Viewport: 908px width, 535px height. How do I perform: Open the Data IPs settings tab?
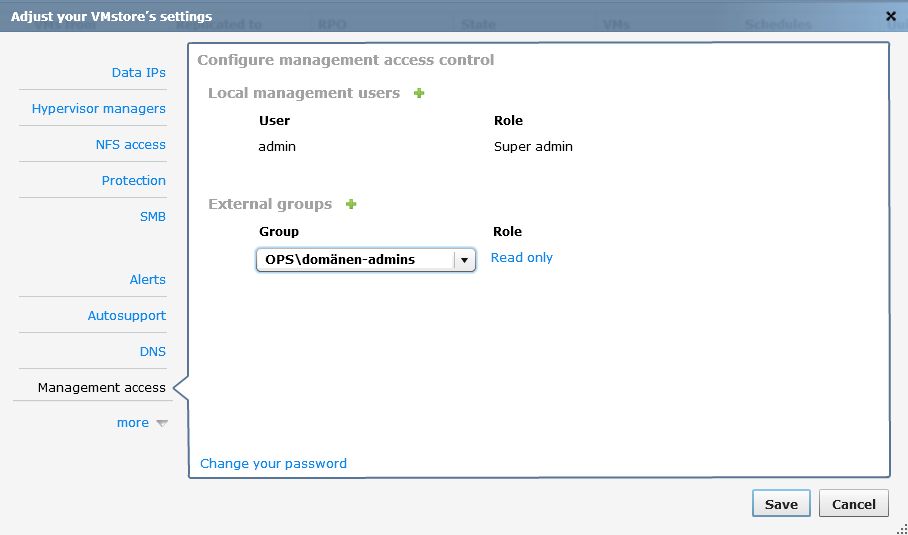138,73
